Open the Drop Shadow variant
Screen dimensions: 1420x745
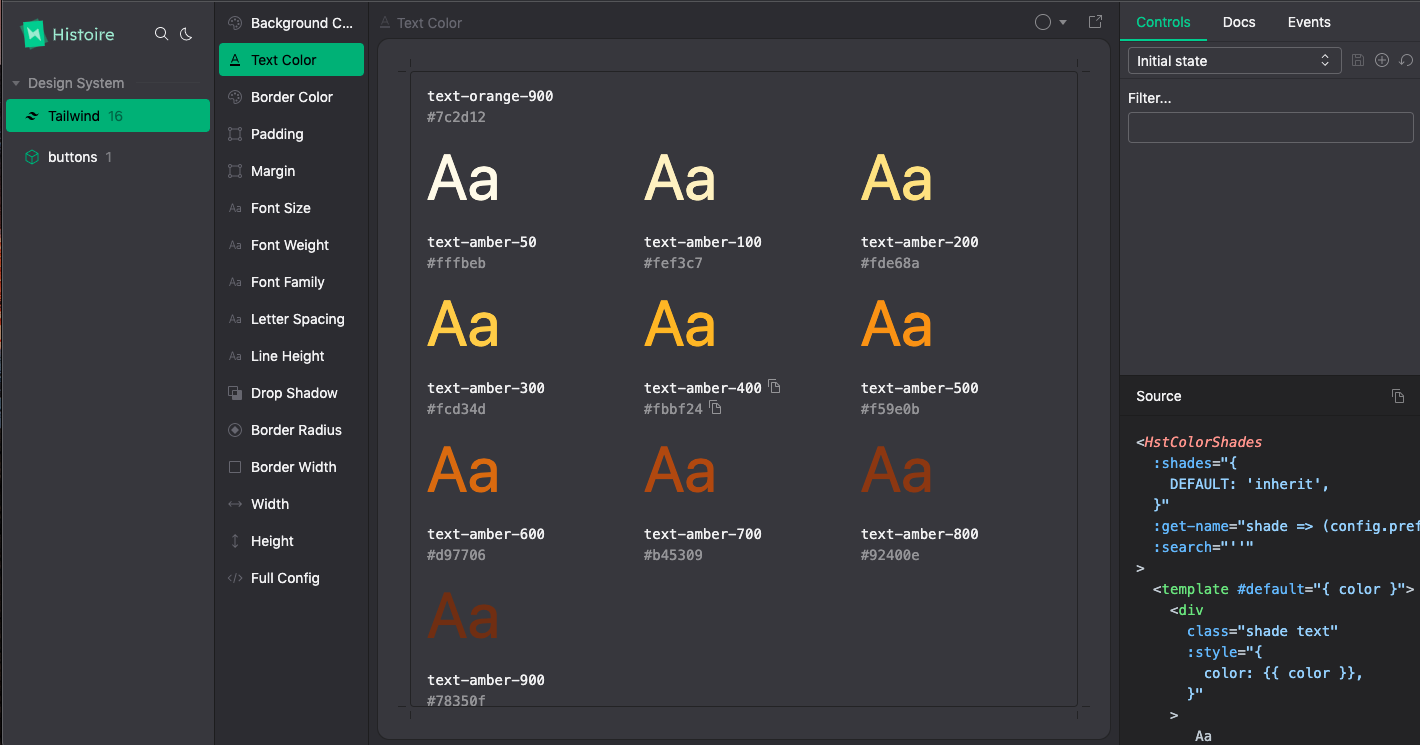pos(291,393)
